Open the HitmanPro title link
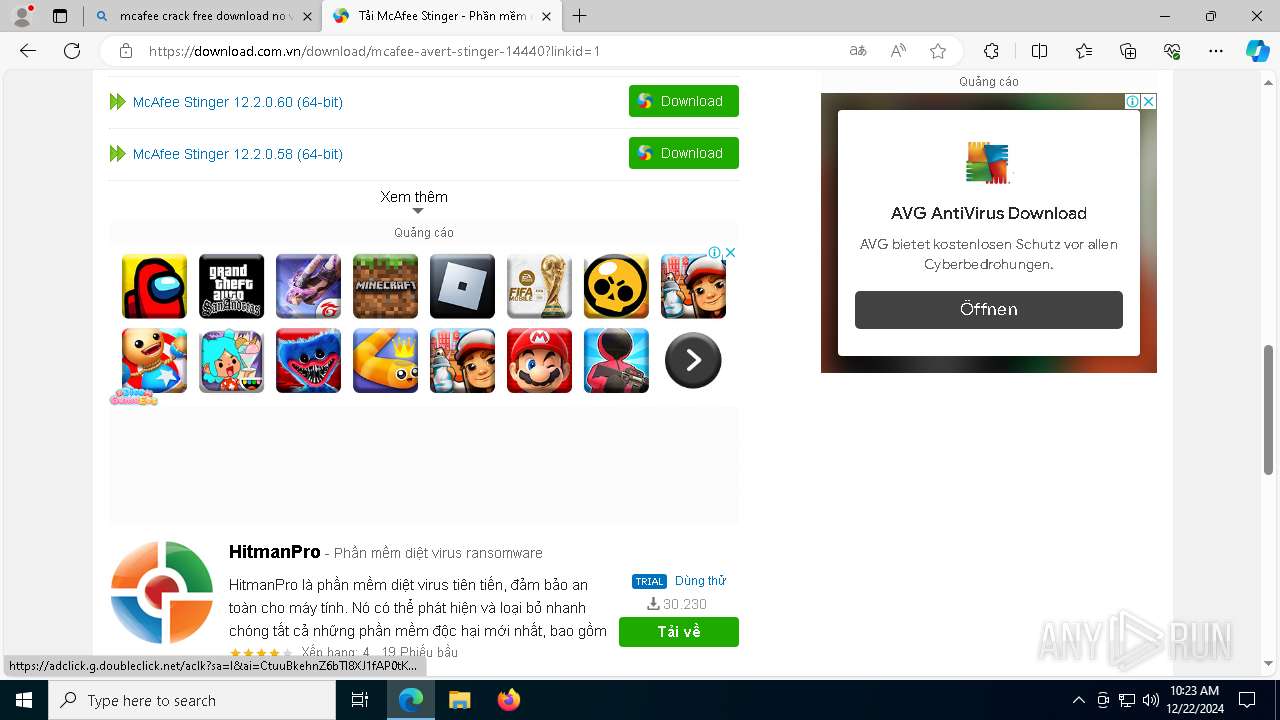Viewport: 1280px width, 720px height. 275,552
